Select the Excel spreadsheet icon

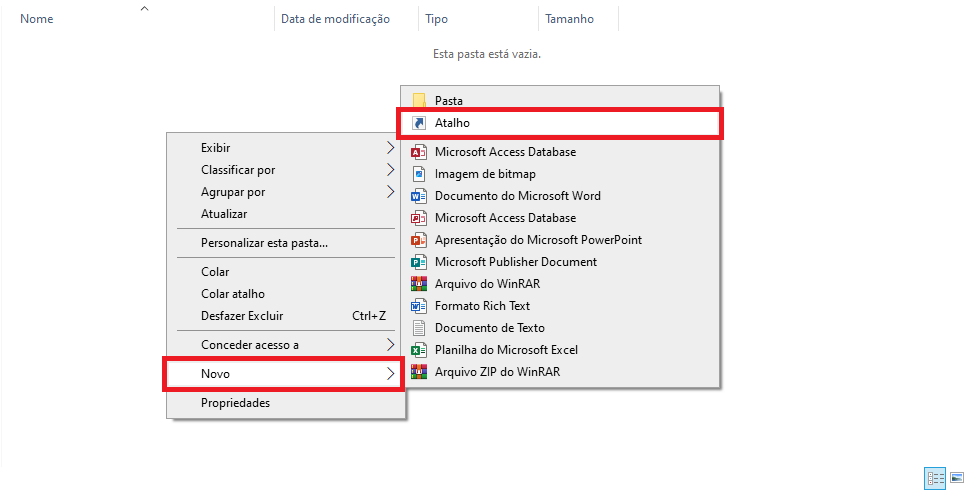[x=419, y=350]
